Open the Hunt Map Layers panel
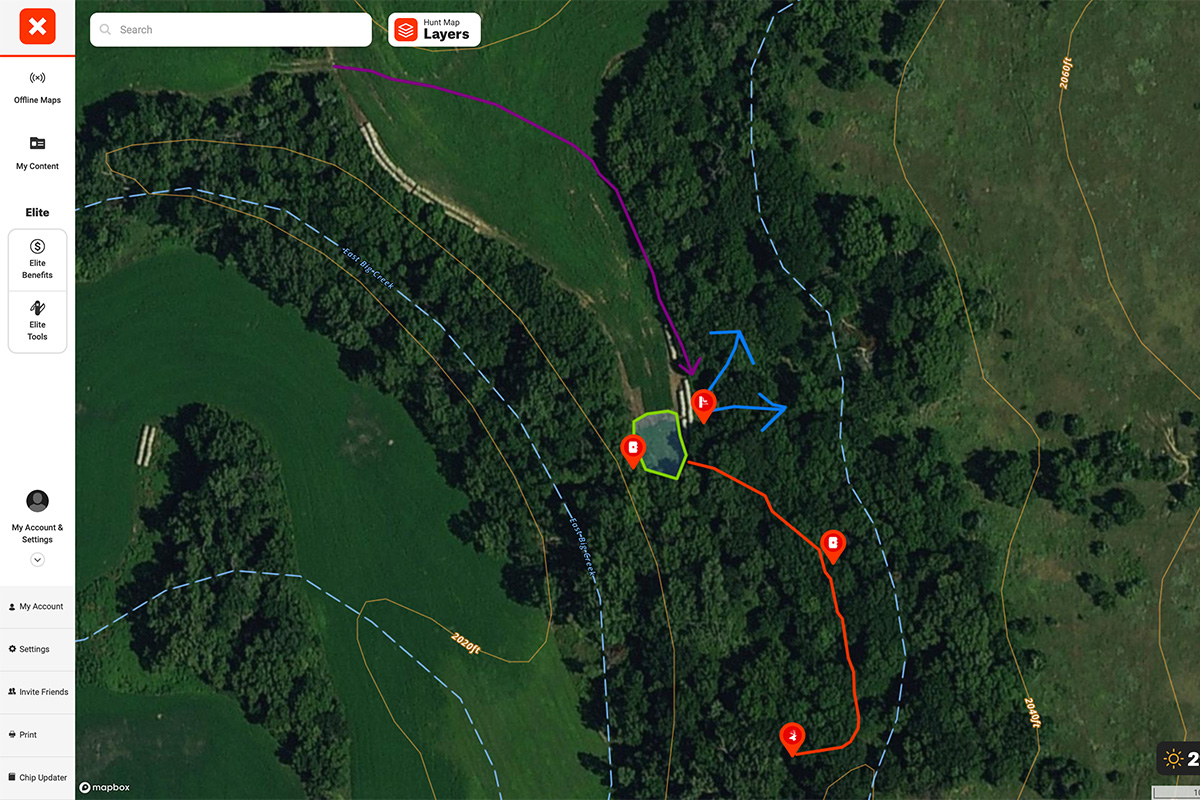Viewport: 1200px width, 800px height. (434, 30)
